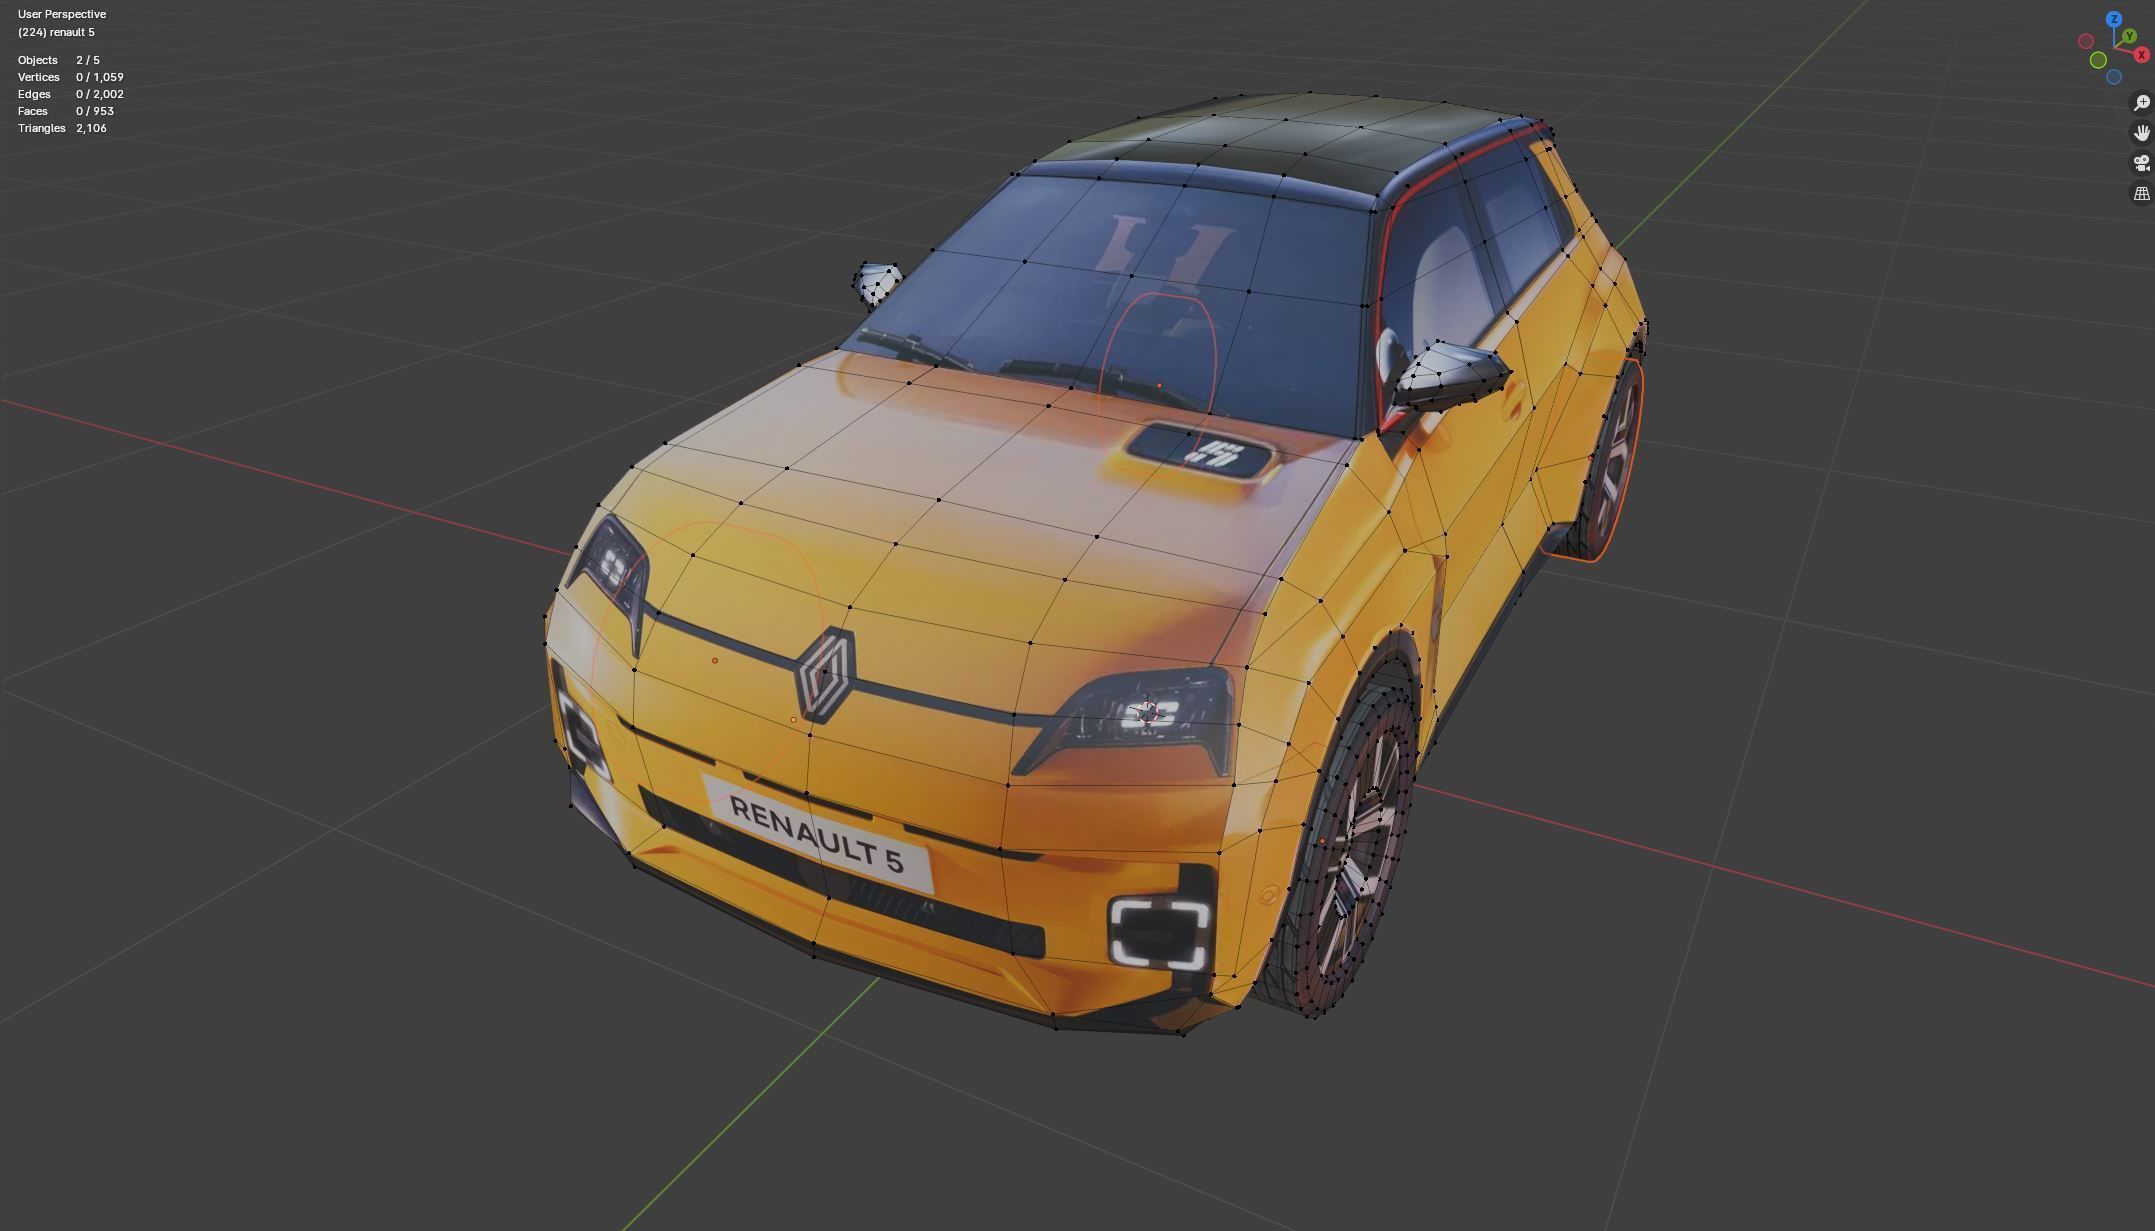Click the green Y axis gizmo ball
Viewport: 2155px width, 1231px height.
[x=2131, y=37]
